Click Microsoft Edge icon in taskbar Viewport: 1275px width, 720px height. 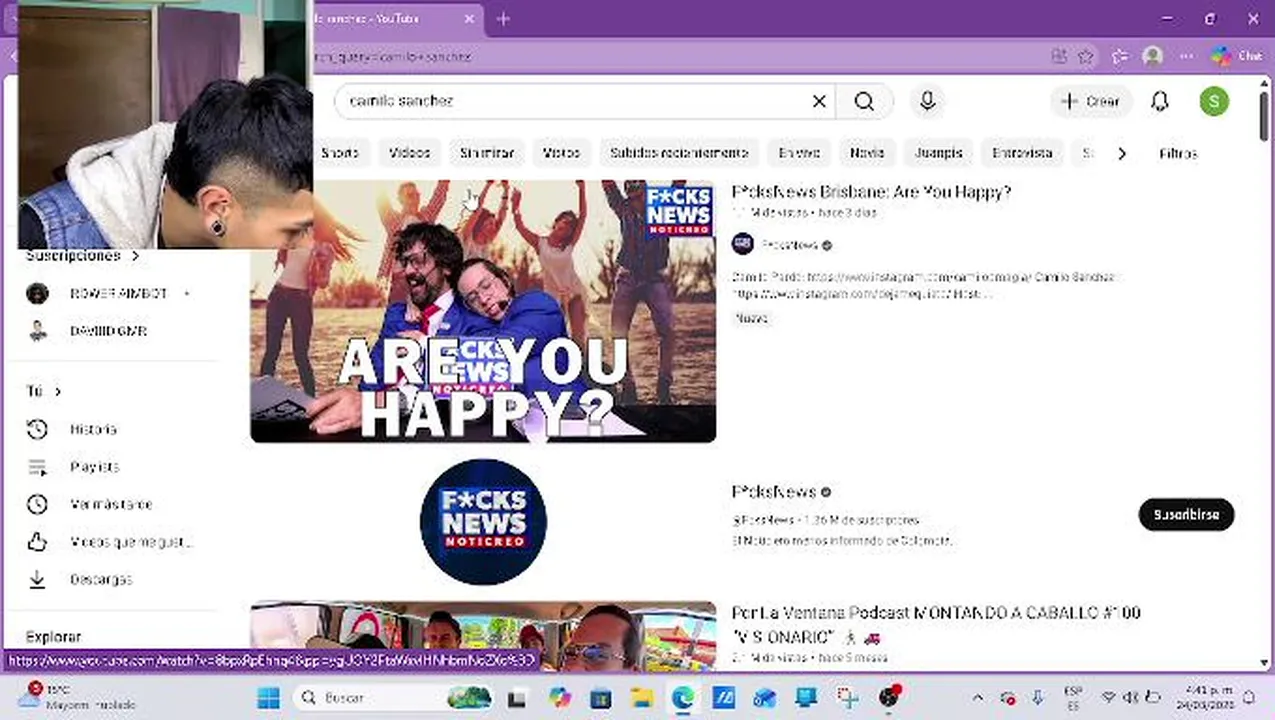tap(683, 698)
